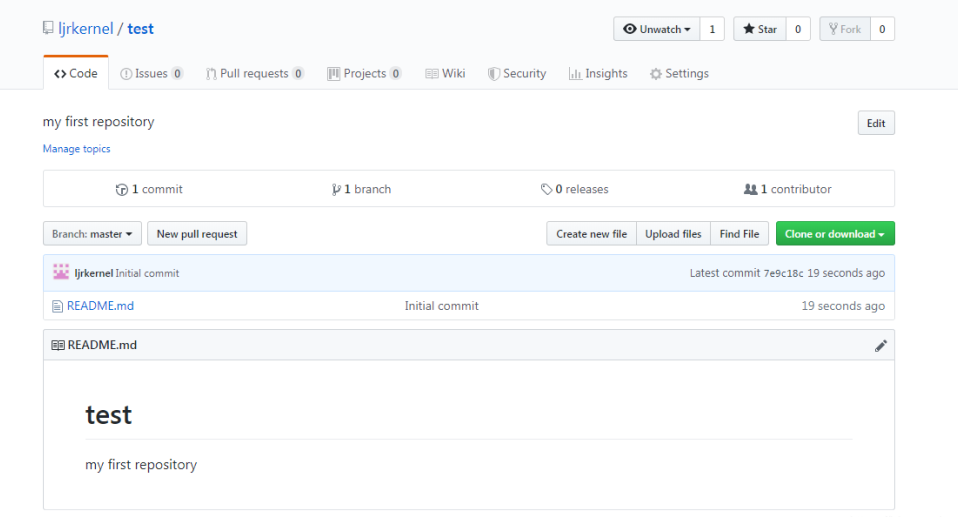Open the Clone or download dropdown
The width and height of the screenshot is (958, 517).
835,233
